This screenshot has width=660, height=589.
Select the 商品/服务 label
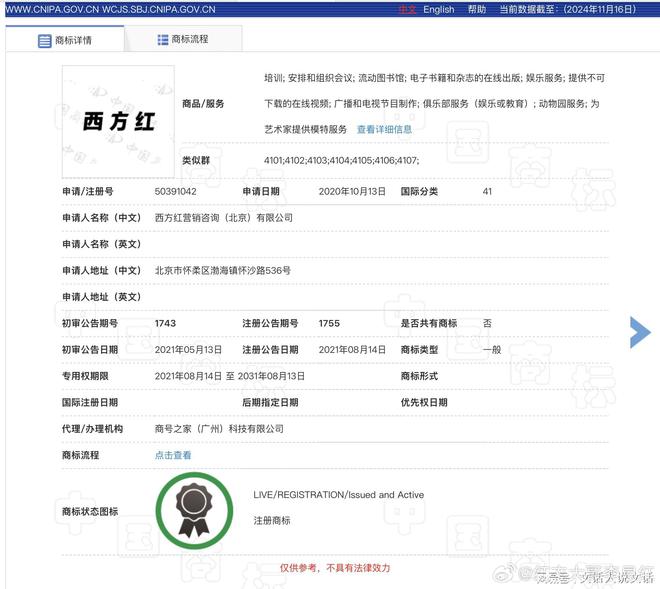coord(203,104)
